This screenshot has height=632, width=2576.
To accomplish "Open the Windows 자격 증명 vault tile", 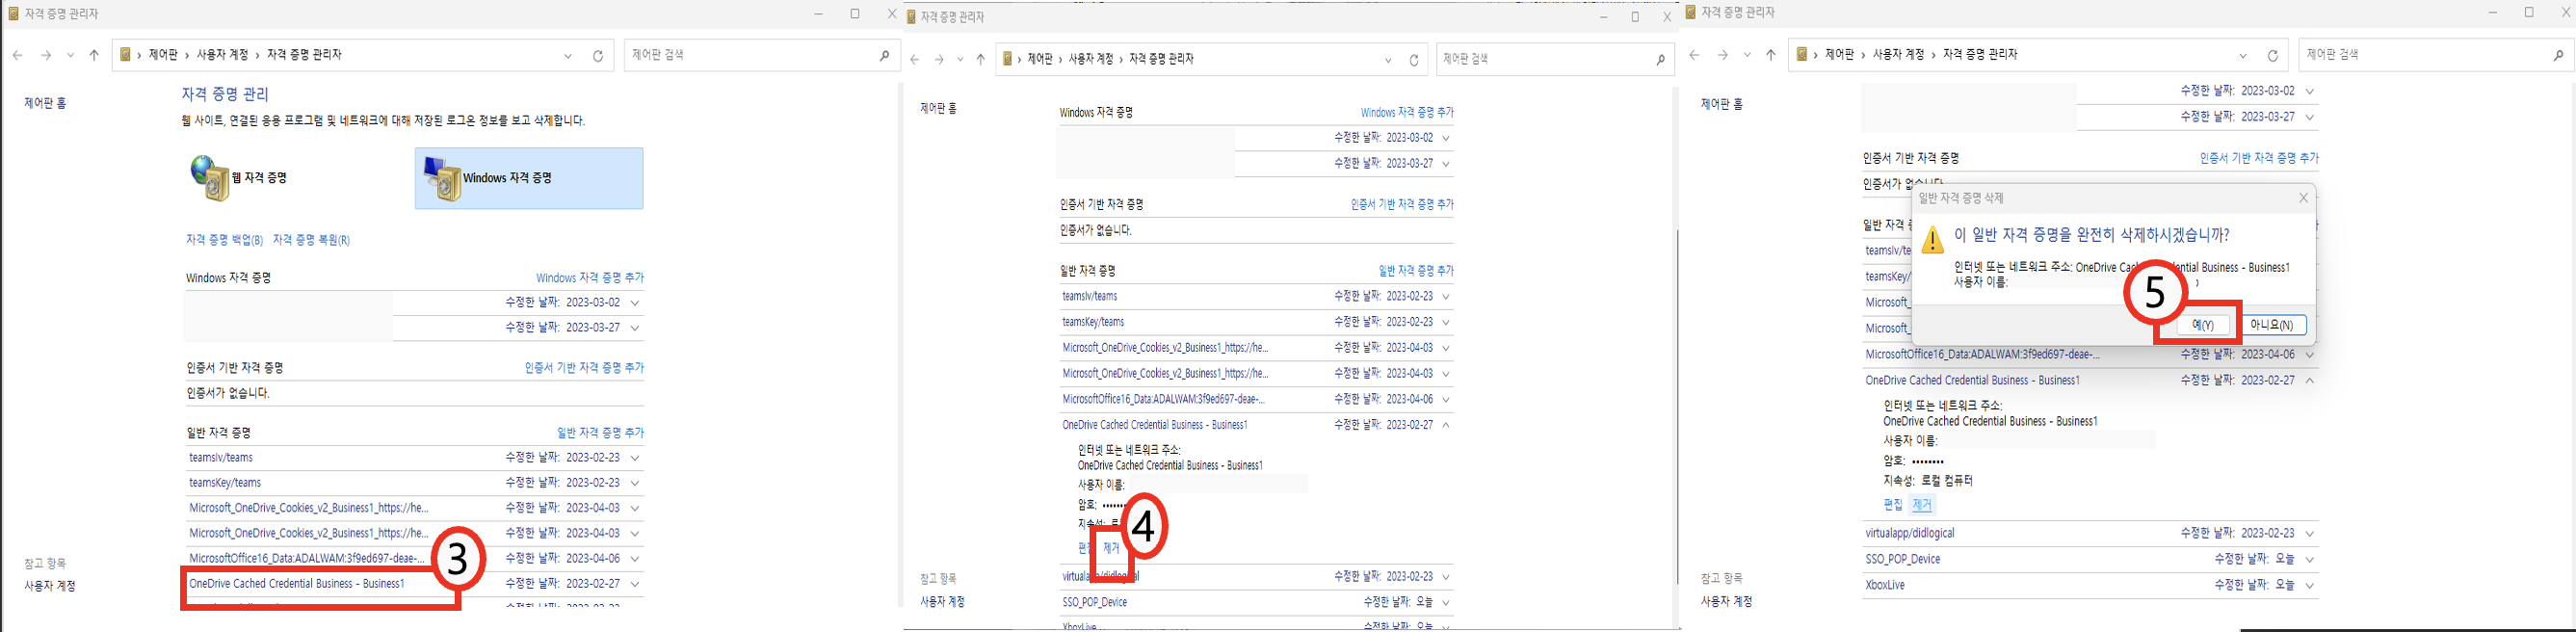I will click(x=529, y=178).
